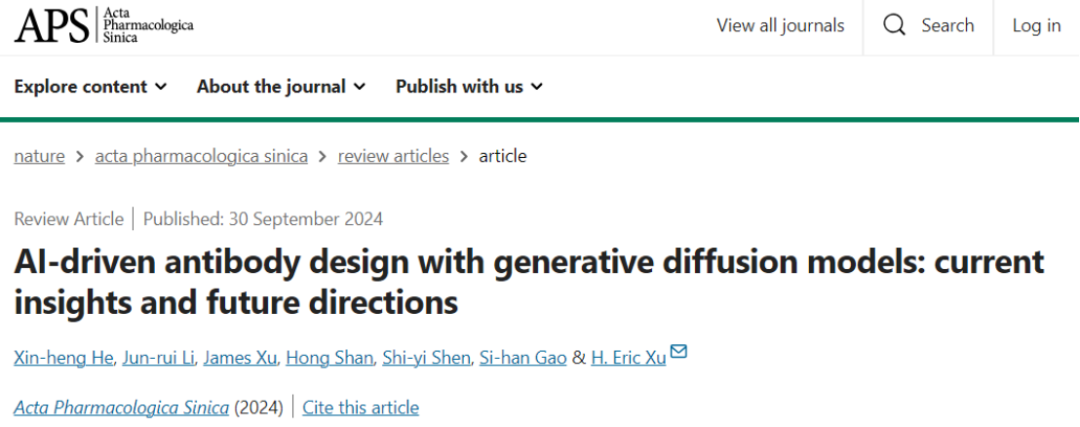The image size is (1080, 427).
Task: Click the Log in link
Action: pyautogui.click(x=1036, y=26)
